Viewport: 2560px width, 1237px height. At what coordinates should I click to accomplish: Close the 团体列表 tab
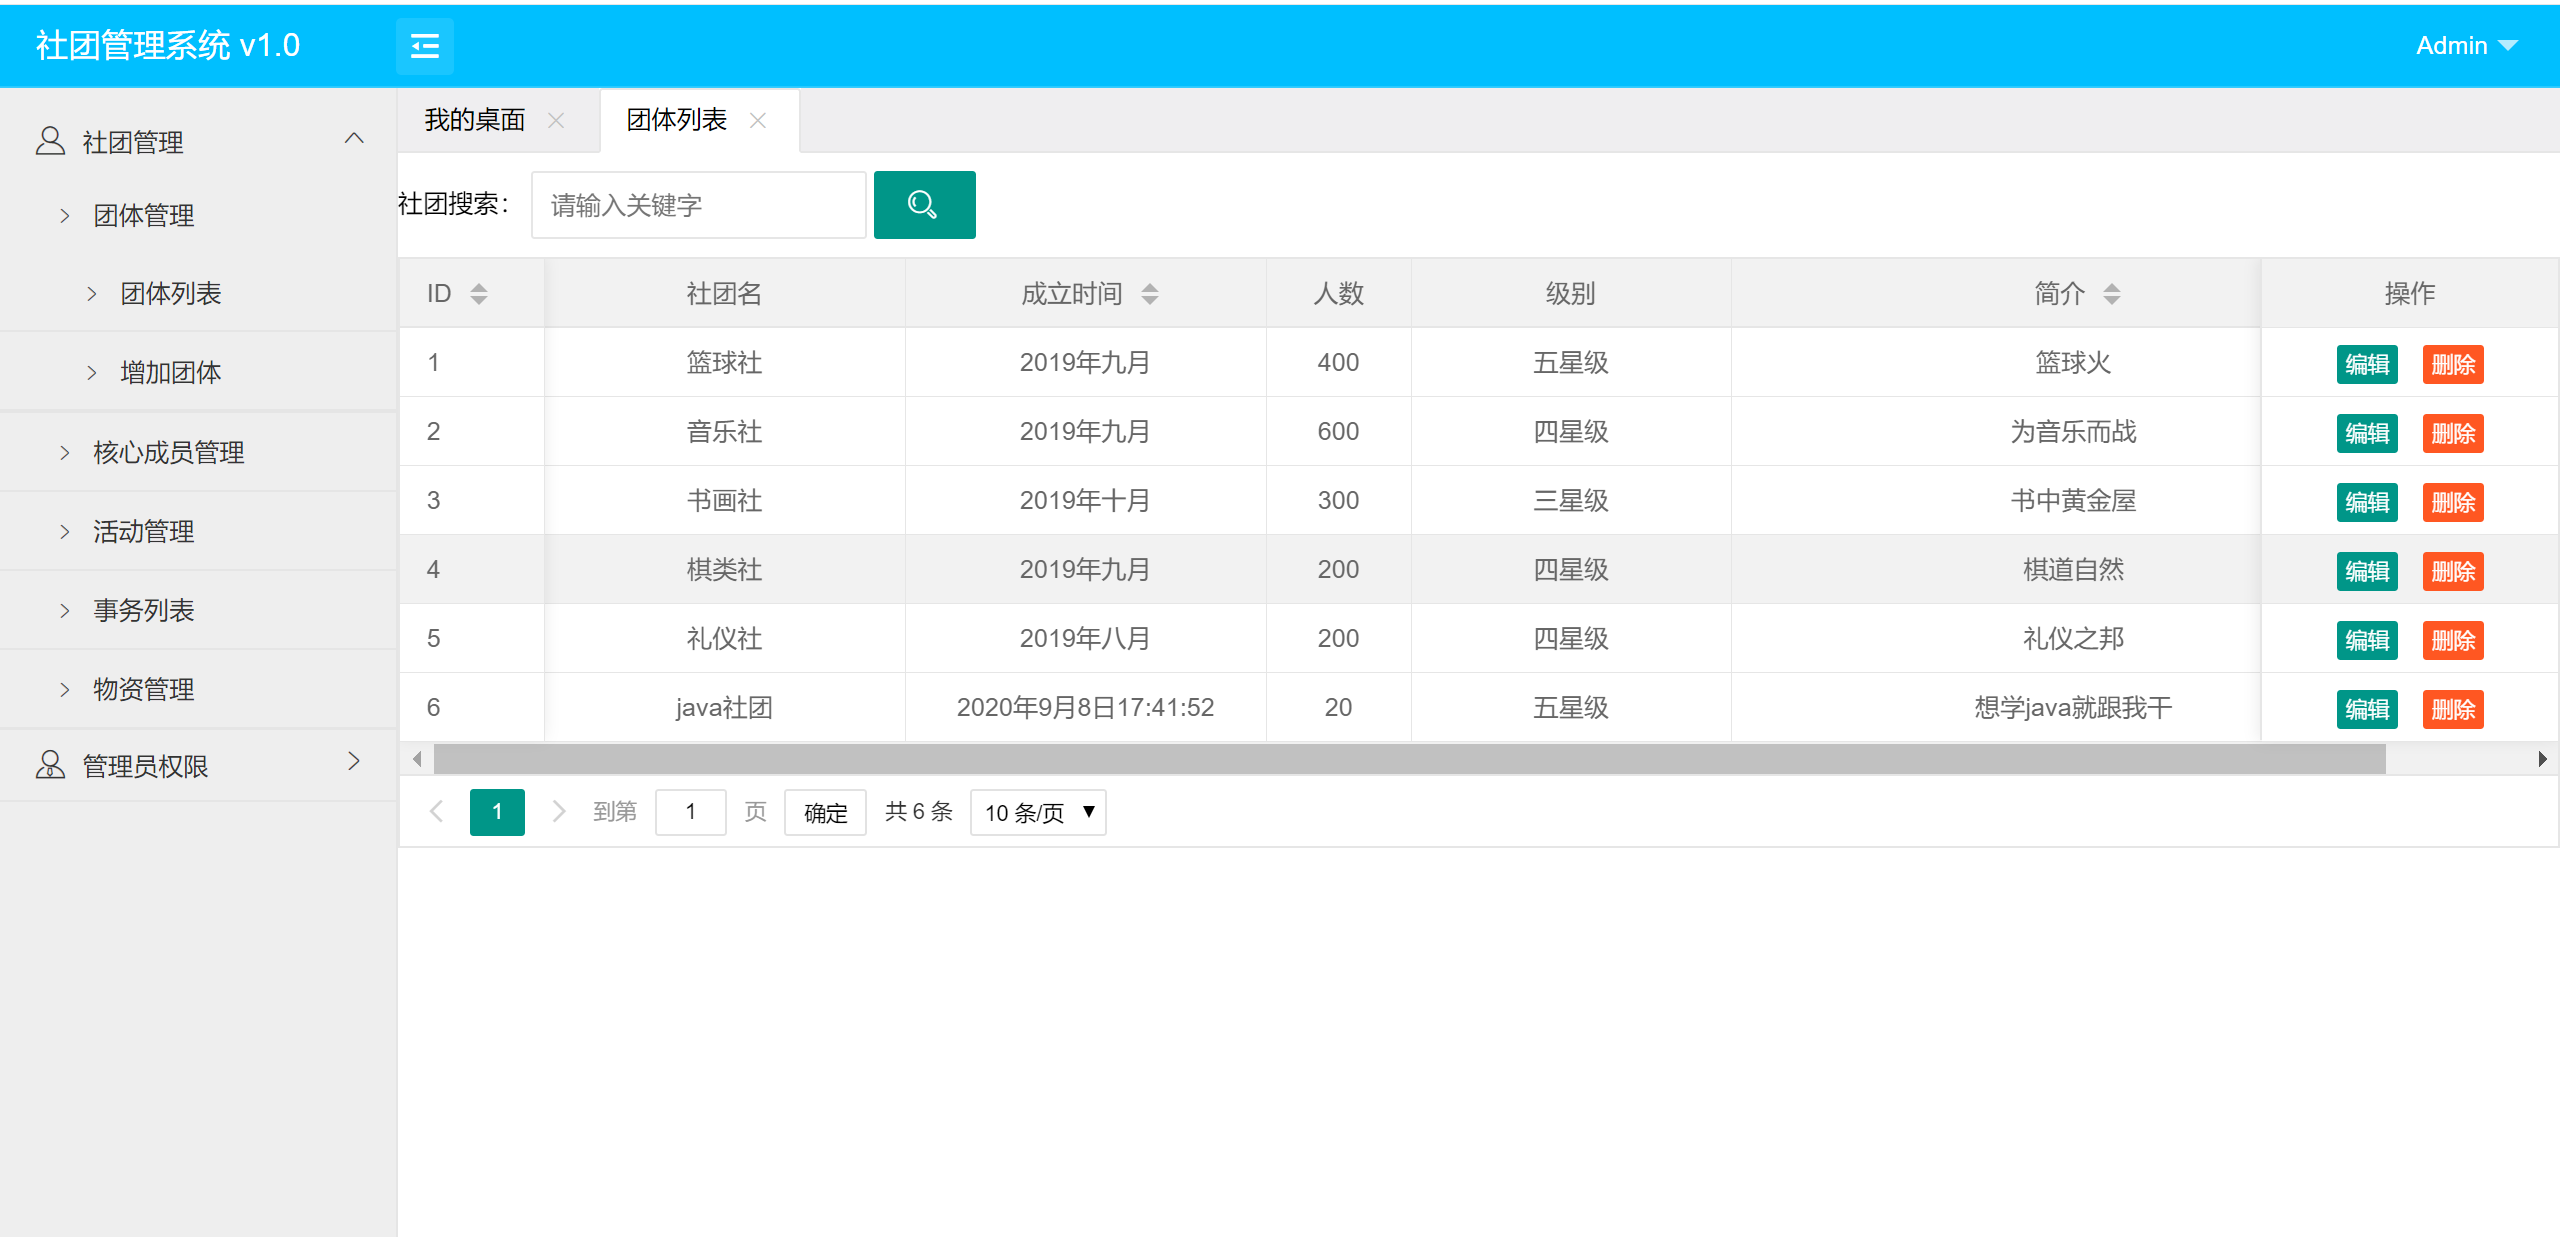(758, 120)
